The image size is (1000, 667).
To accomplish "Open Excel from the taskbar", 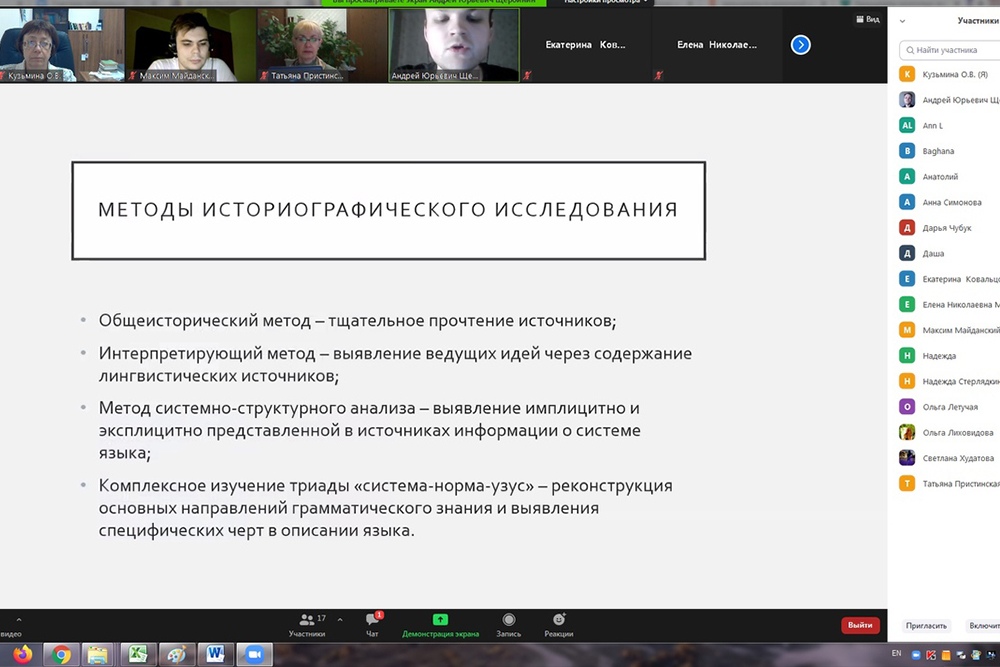I will click(137, 655).
